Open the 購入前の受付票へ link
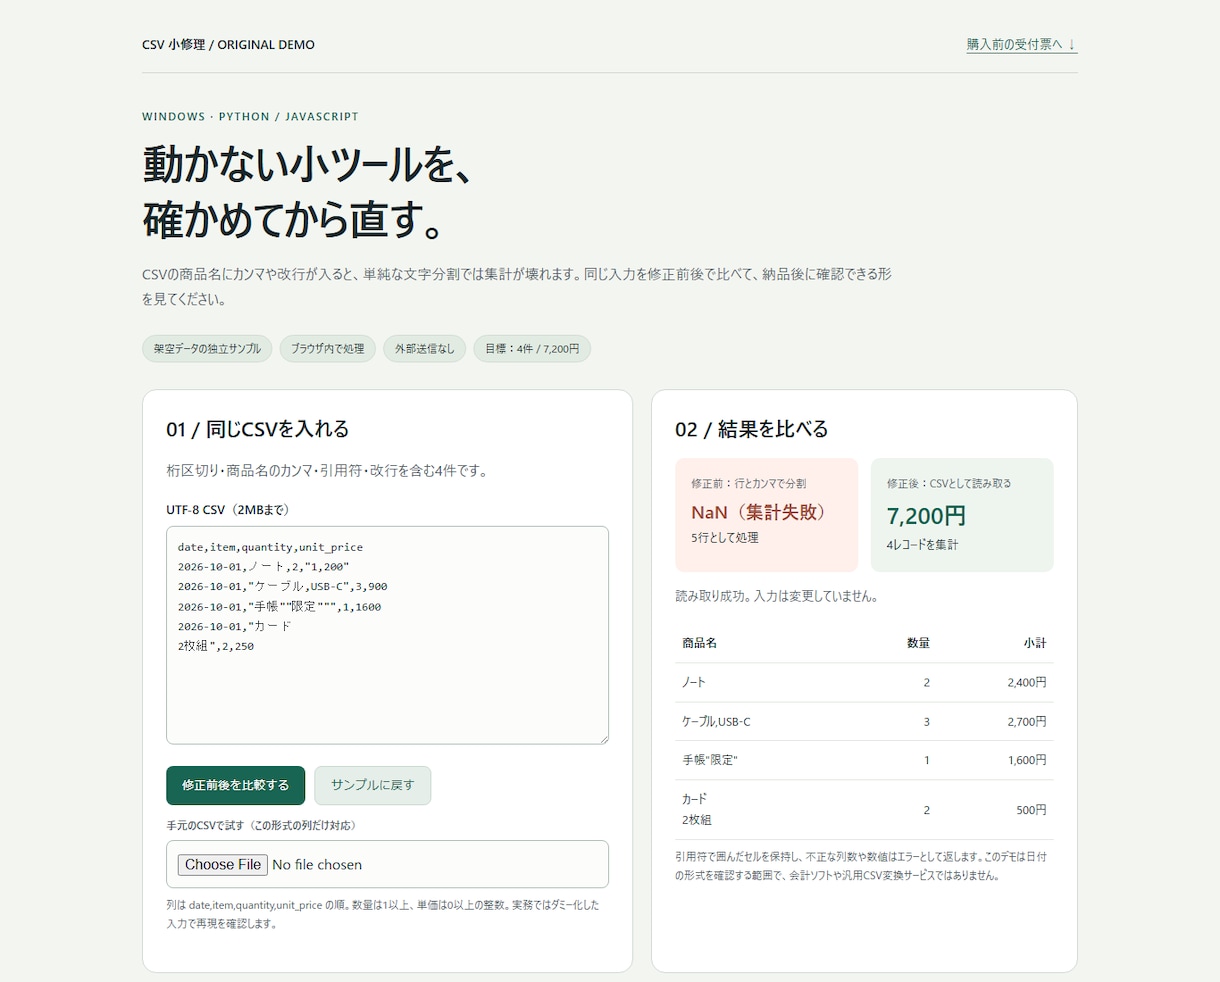The image size is (1220, 982). [1021, 44]
